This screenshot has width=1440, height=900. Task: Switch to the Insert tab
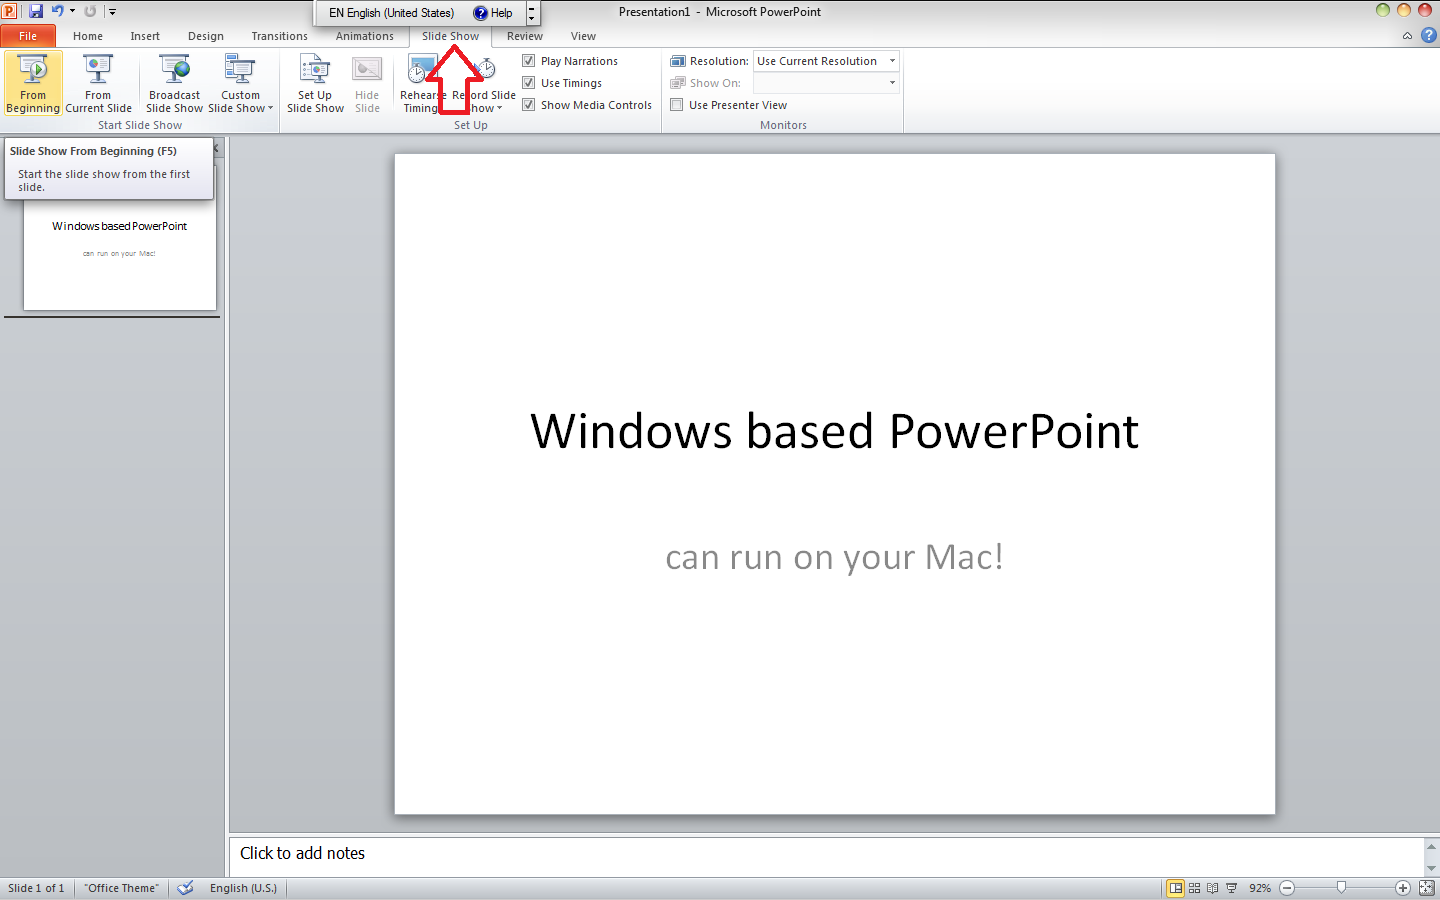coord(145,36)
